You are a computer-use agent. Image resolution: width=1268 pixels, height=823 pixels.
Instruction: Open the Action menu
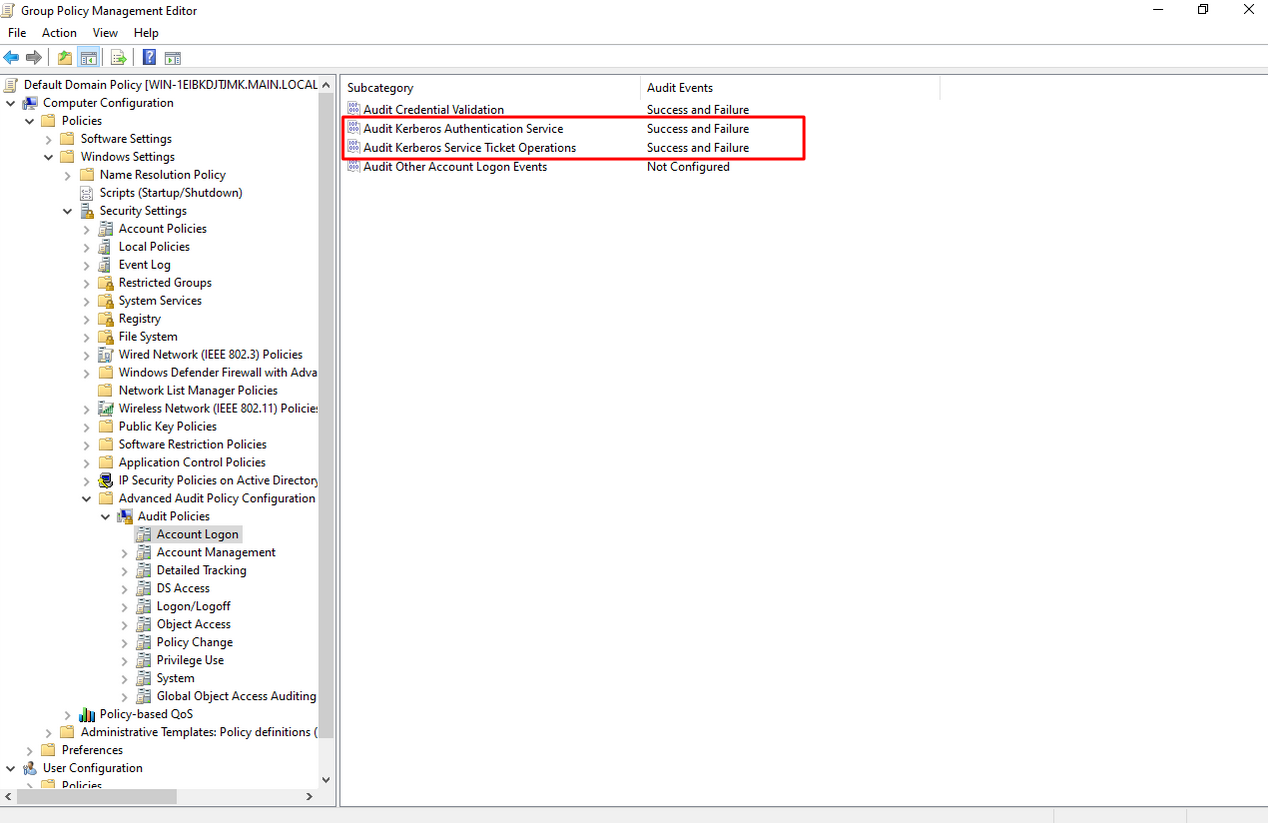(59, 33)
